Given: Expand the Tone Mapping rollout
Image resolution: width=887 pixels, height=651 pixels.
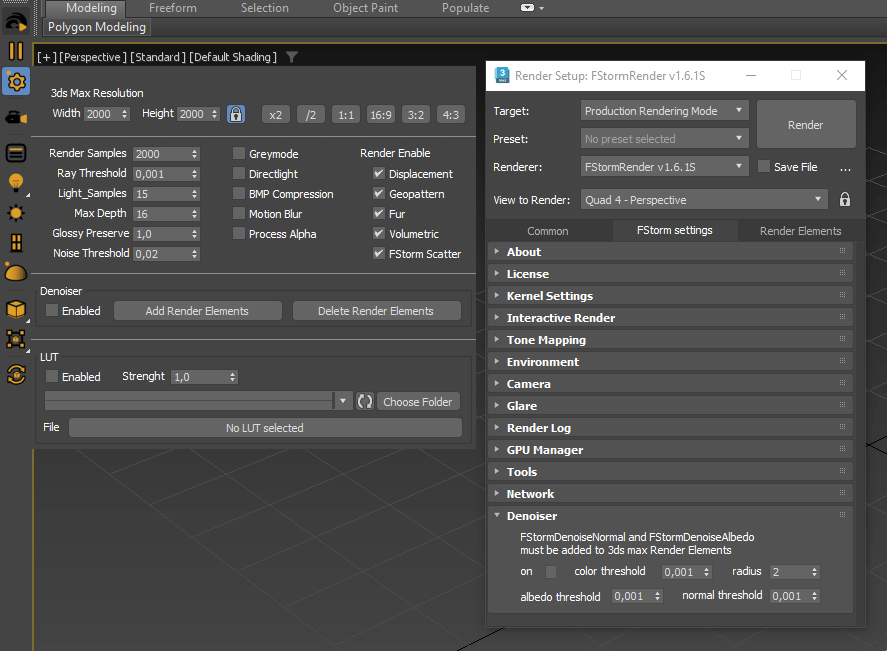Looking at the screenshot, I should pyautogui.click(x=670, y=339).
